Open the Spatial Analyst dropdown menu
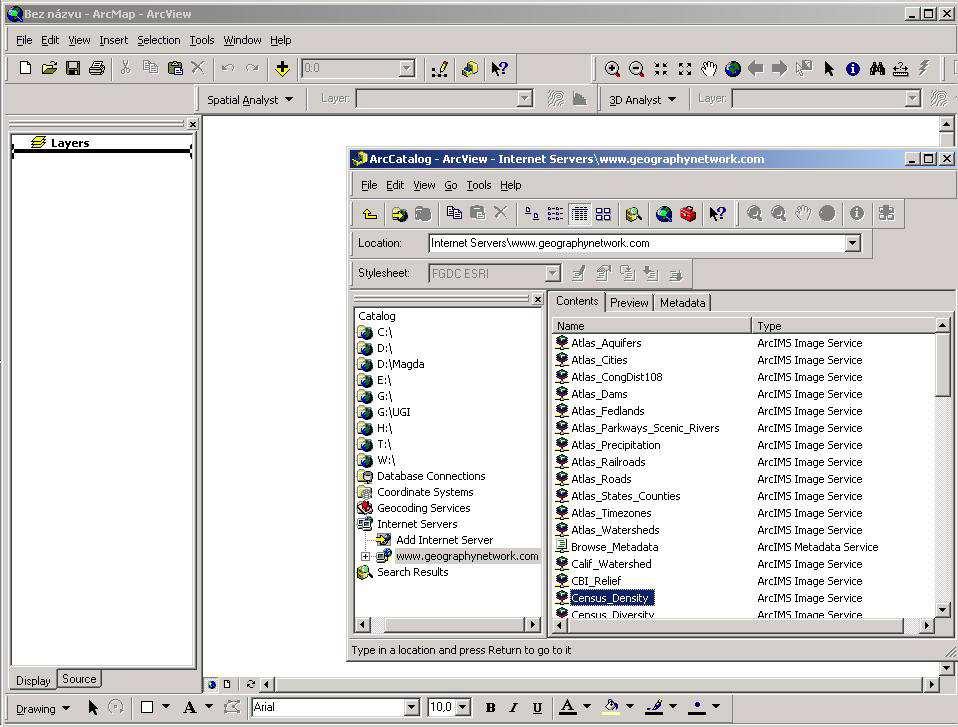Viewport: 958px width, 727px height. tap(250, 100)
